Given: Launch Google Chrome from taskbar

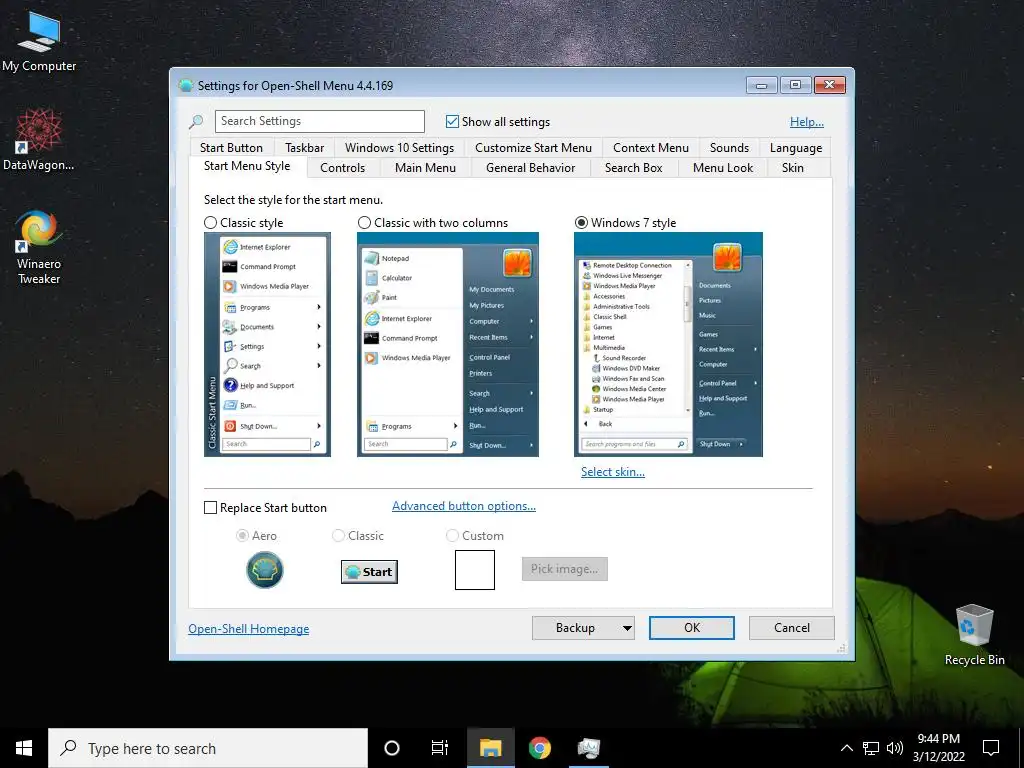Looking at the screenshot, I should [539, 748].
